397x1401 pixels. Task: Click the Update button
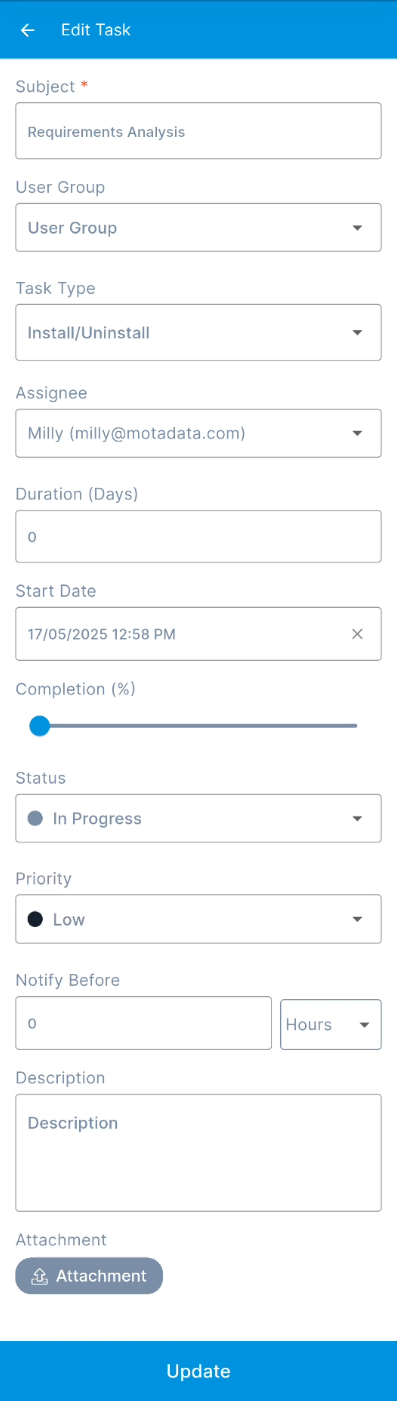click(198, 1371)
